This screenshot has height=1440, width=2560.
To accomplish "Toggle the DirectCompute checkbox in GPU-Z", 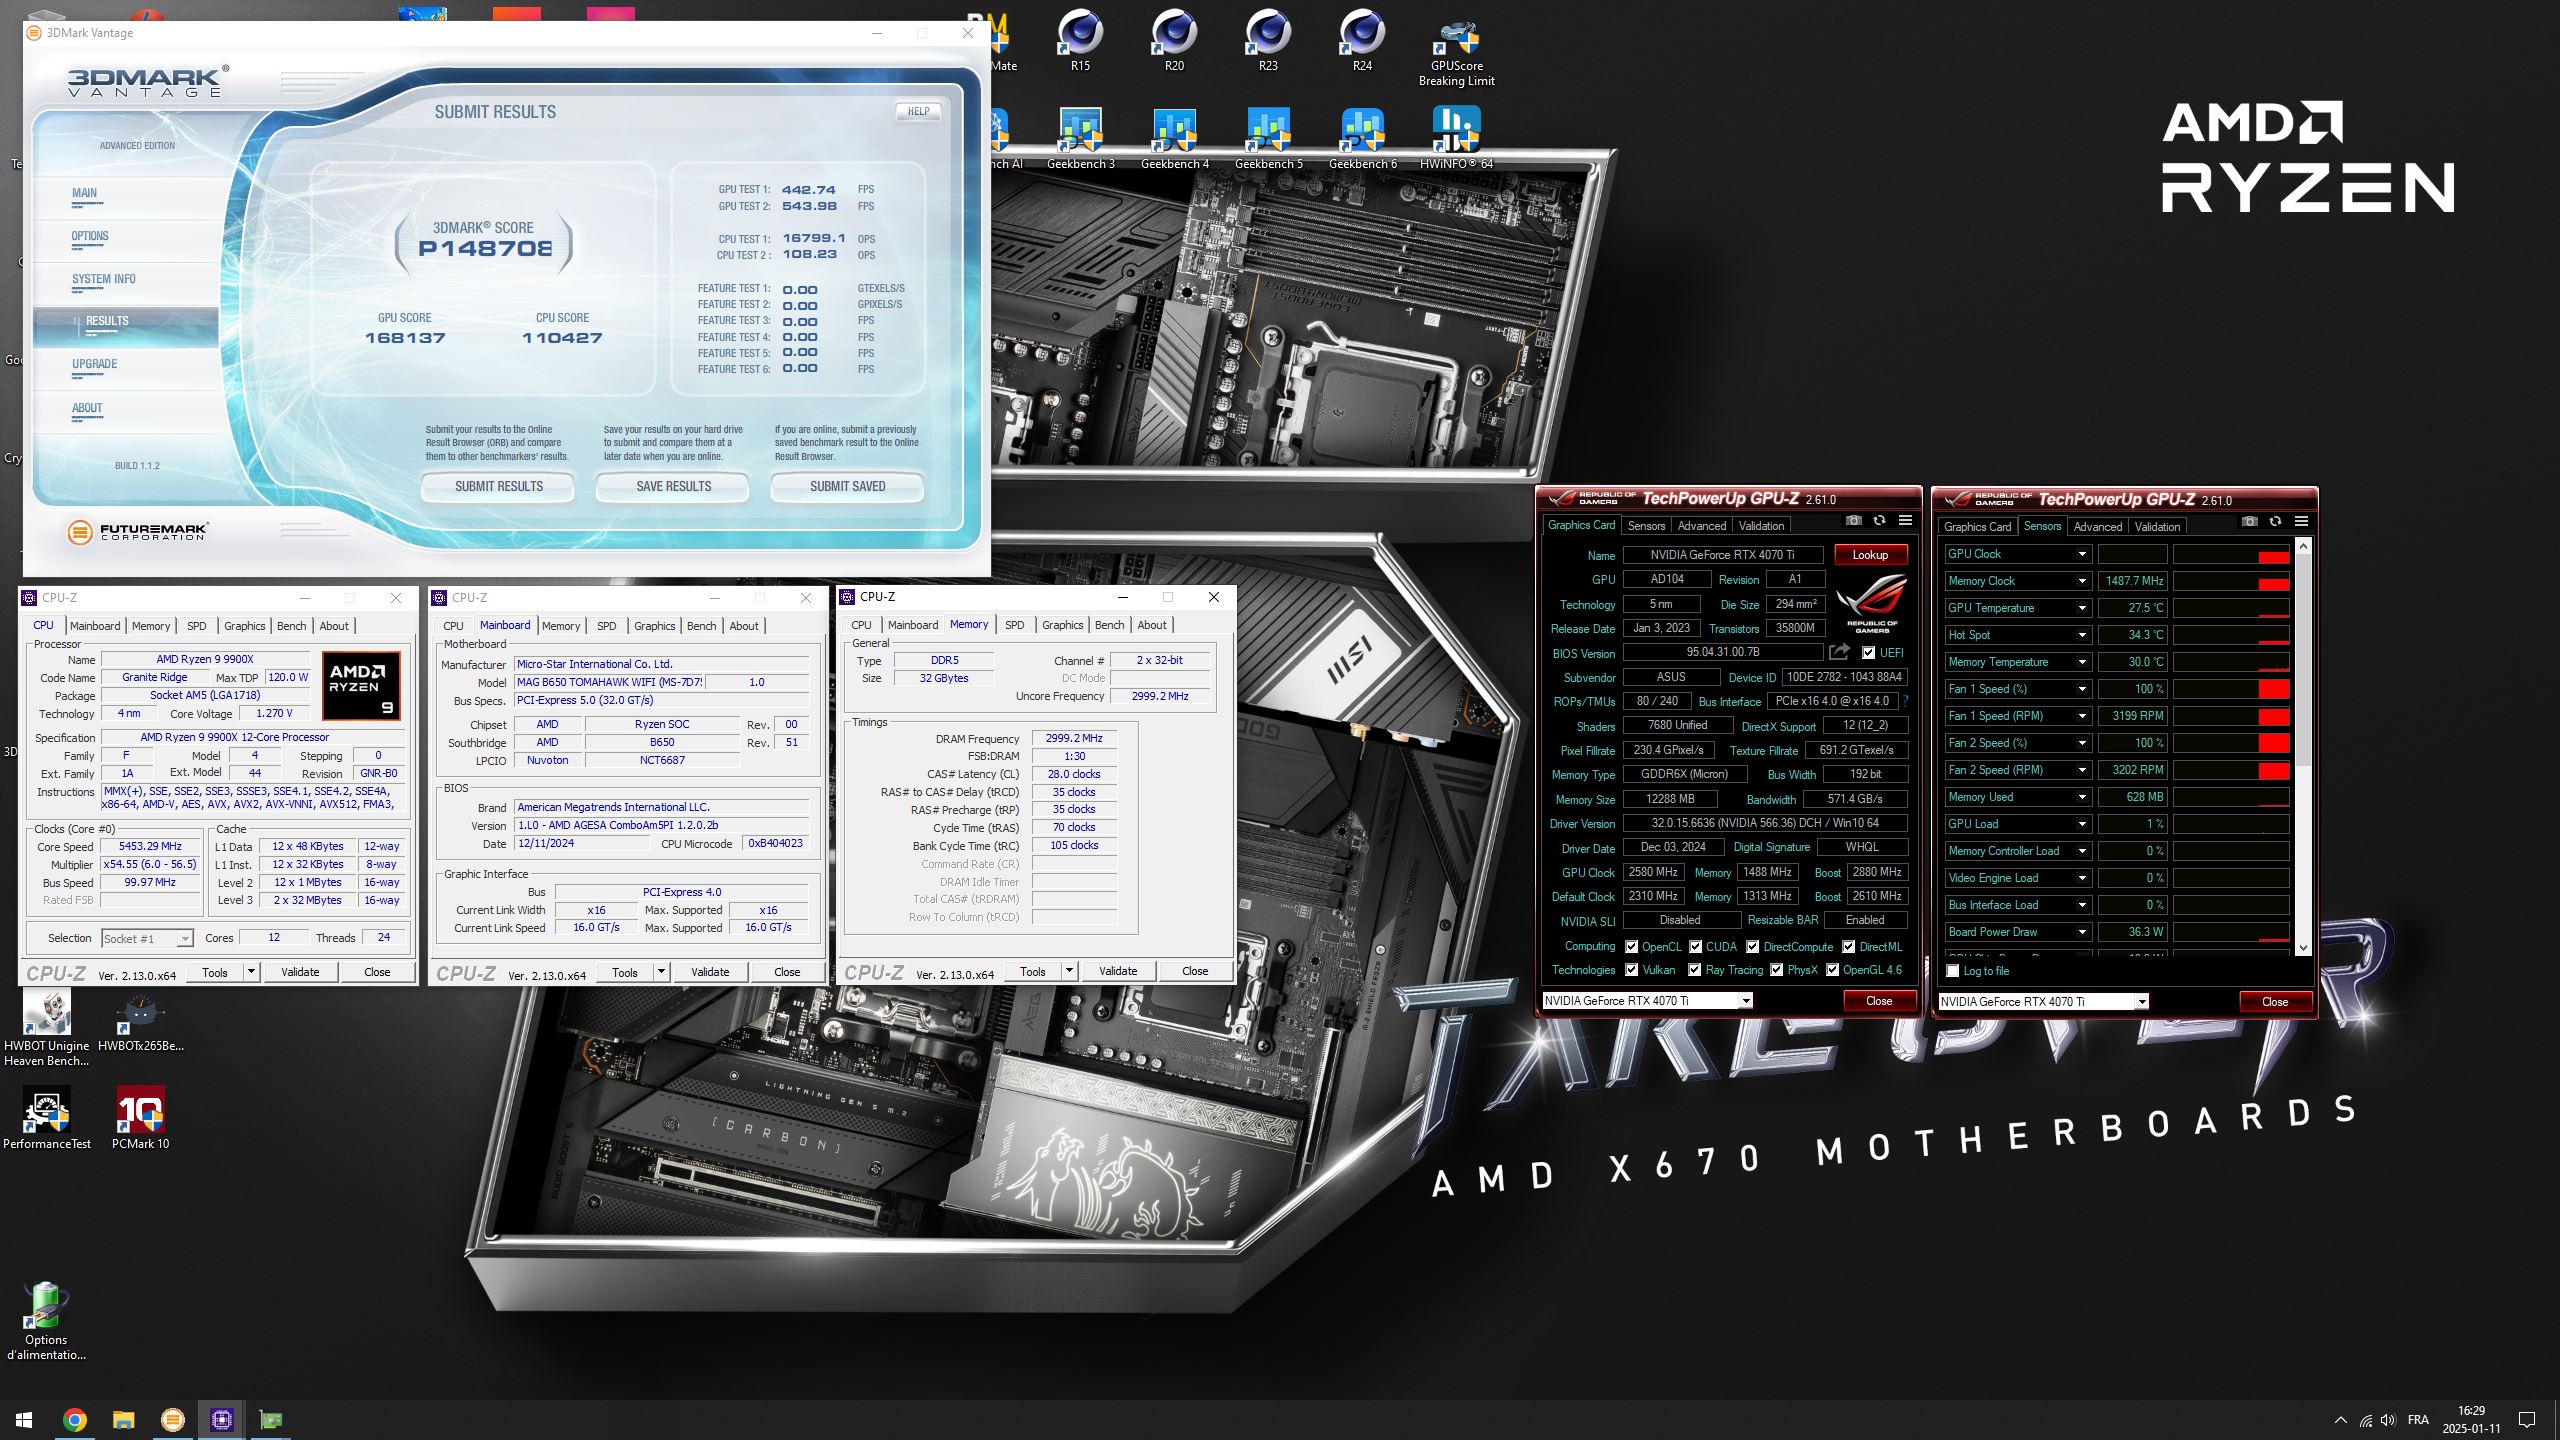I will 1753,947.
